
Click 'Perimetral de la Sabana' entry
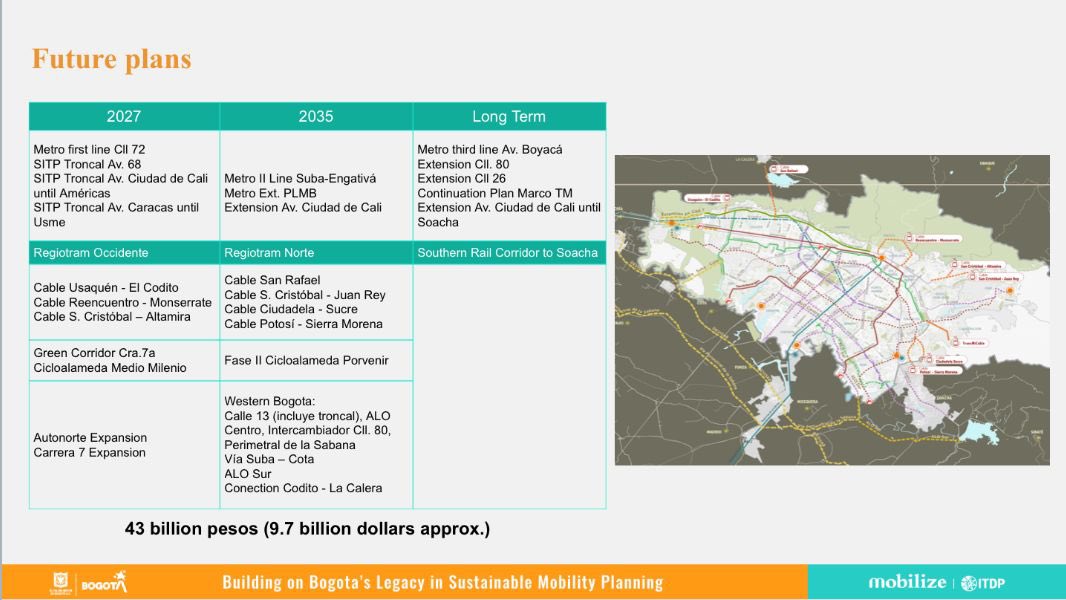pyautogui.click(x=290, y=445)
